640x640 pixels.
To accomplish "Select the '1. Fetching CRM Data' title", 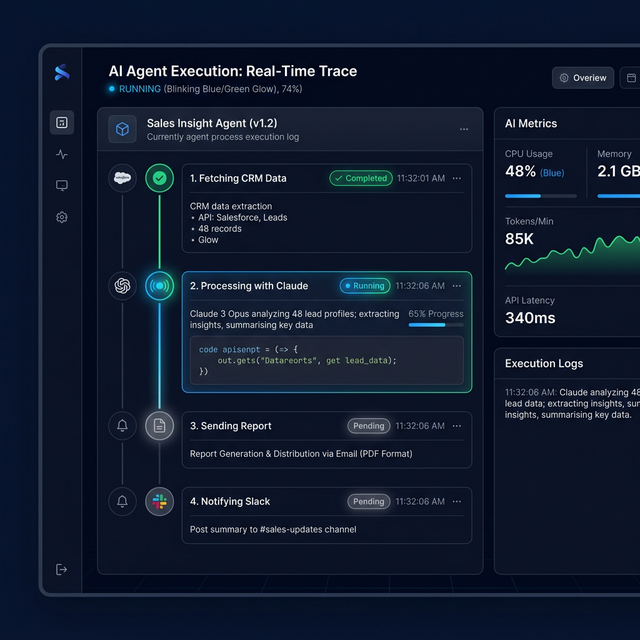I will point(238,178).
